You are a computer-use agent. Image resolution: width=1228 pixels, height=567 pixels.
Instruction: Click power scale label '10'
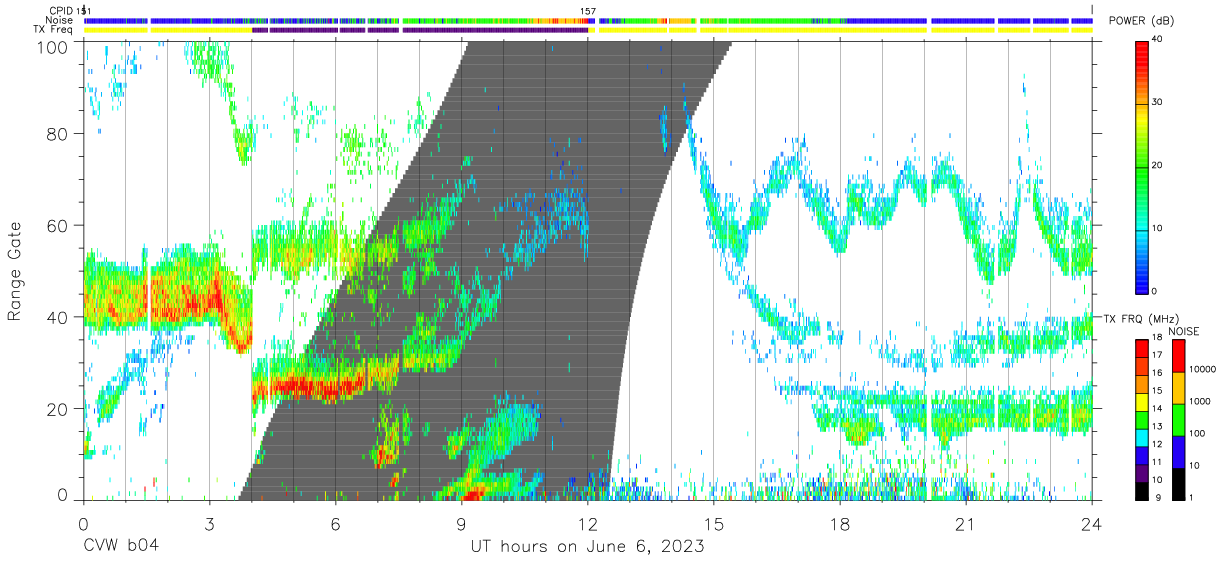click(x=1158, y=228)
